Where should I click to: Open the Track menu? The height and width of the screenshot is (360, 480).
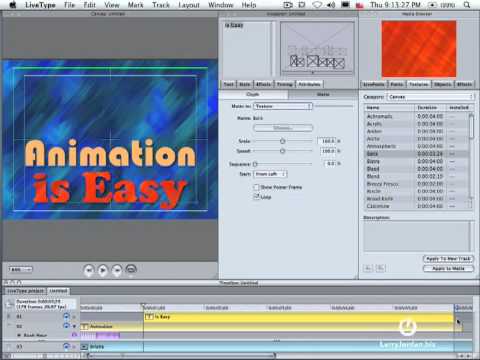[161, 5]
